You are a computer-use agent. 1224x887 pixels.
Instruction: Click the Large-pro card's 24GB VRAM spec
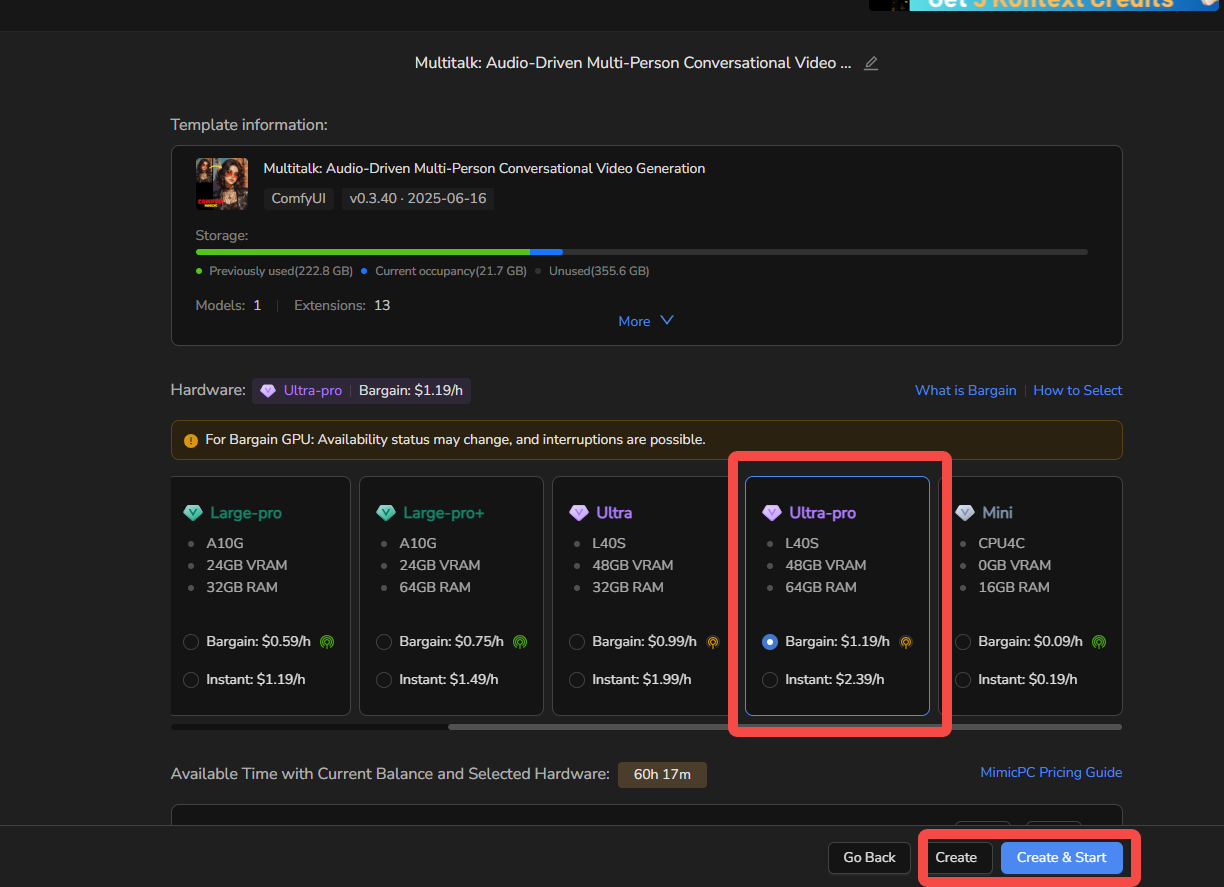[247, 565]
